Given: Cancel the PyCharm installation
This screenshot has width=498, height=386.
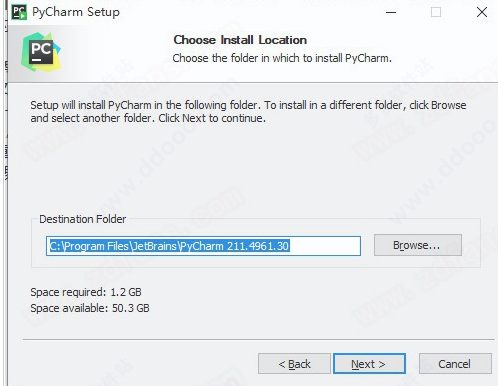Looking at the screenshot, I should (455, 364).
